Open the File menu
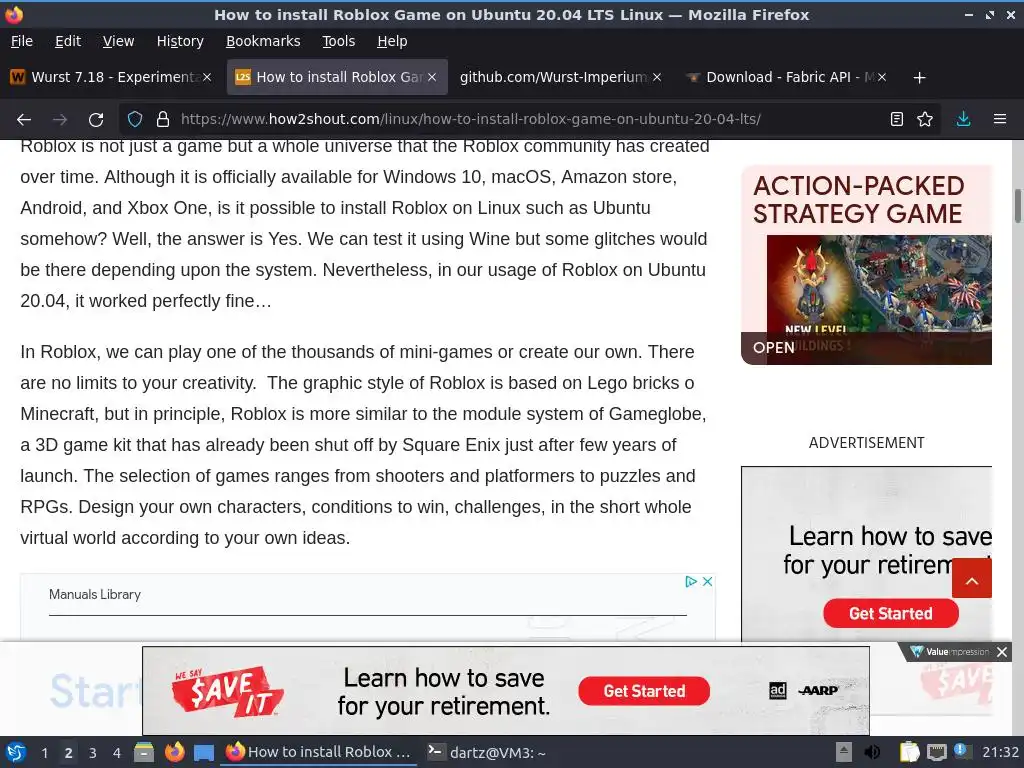 pos(22,41)
